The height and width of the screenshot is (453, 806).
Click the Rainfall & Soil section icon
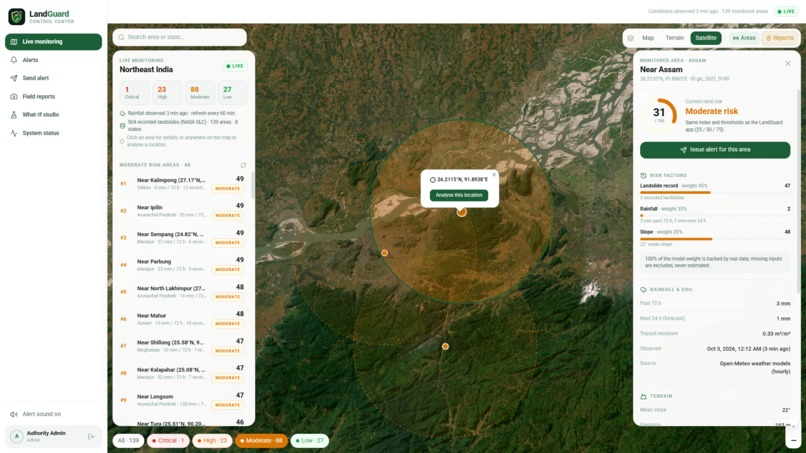coord(644,289)
